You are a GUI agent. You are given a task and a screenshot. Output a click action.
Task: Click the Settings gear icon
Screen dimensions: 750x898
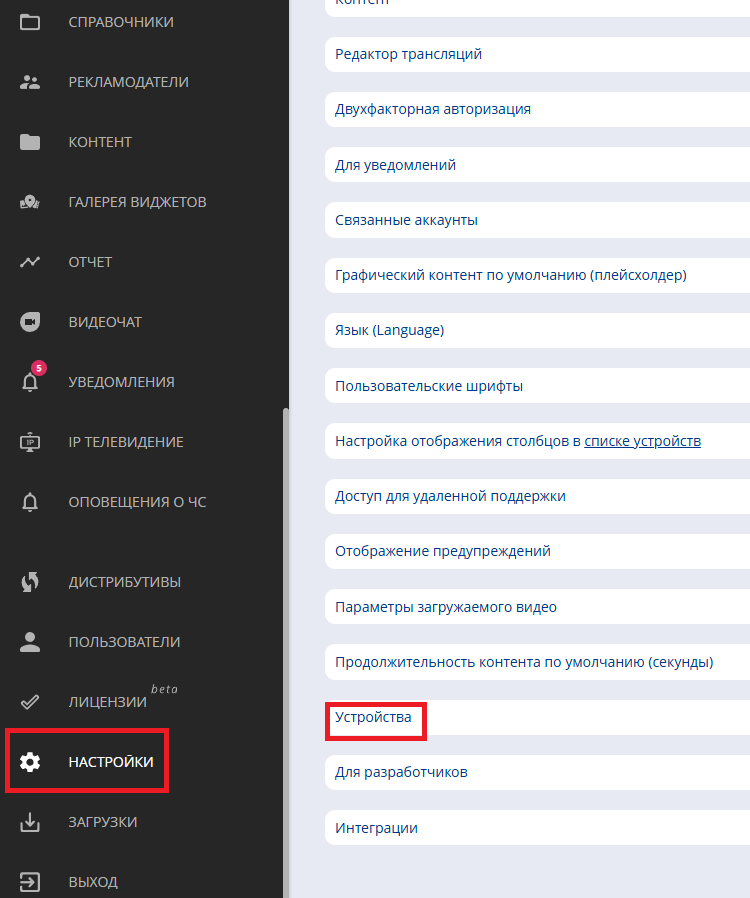click(x=30, y=762)
